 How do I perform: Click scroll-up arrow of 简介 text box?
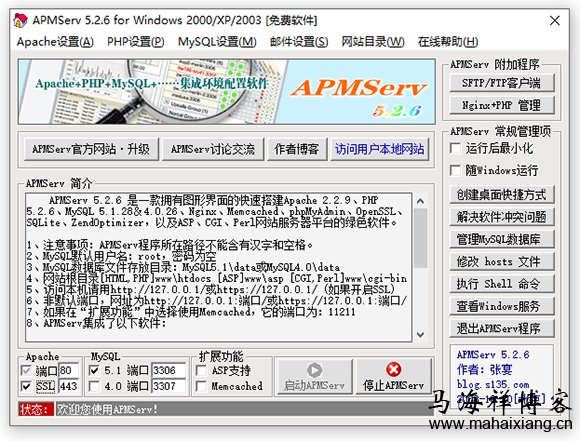click(x=420, y=201)
